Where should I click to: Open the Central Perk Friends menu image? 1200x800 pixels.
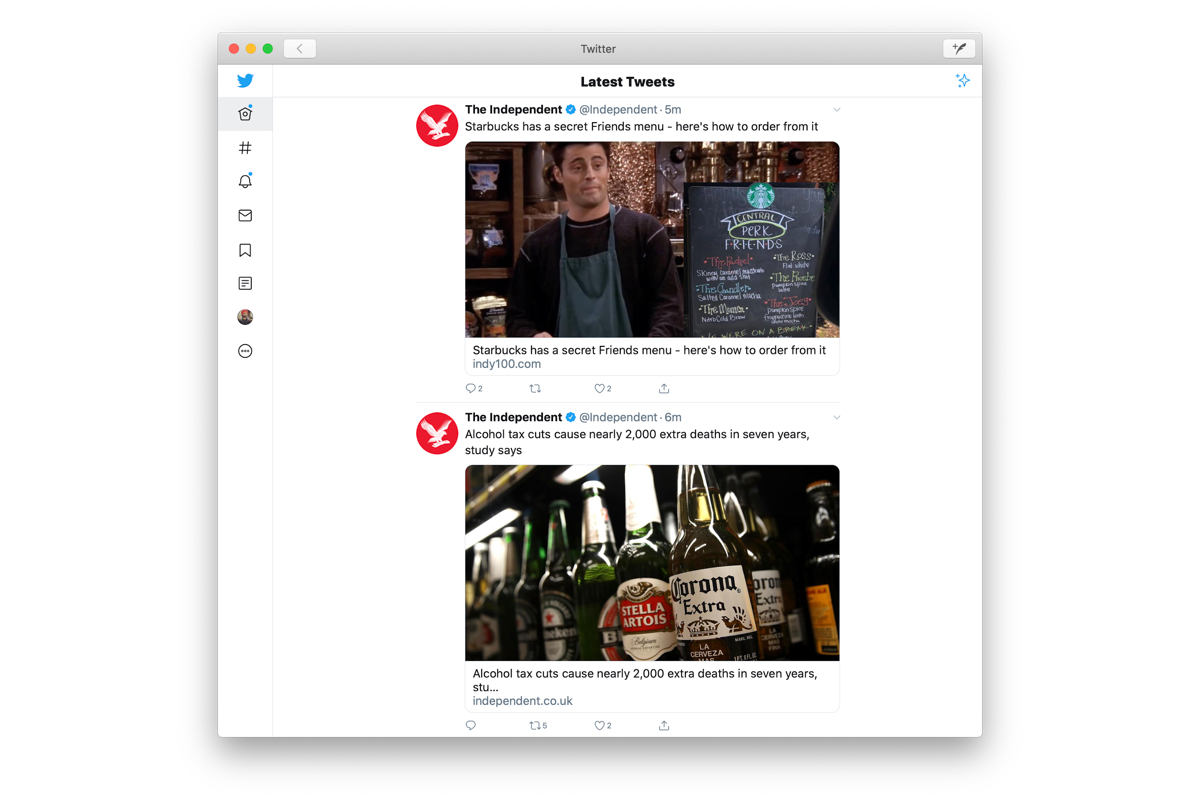pos(652,240)
